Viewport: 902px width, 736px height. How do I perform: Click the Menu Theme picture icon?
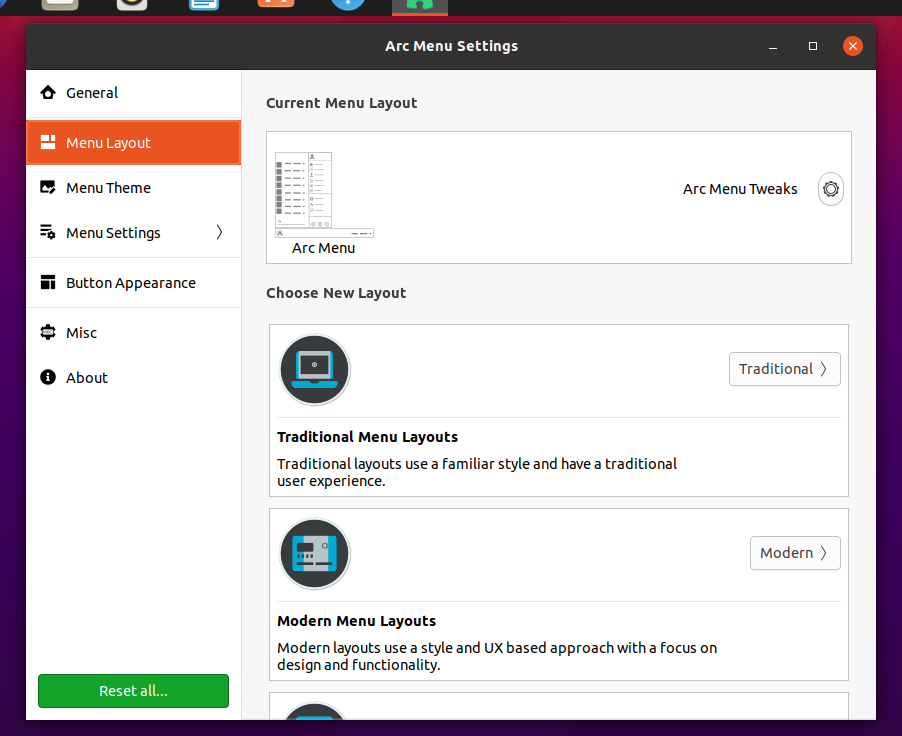click(x=48, y=187)
